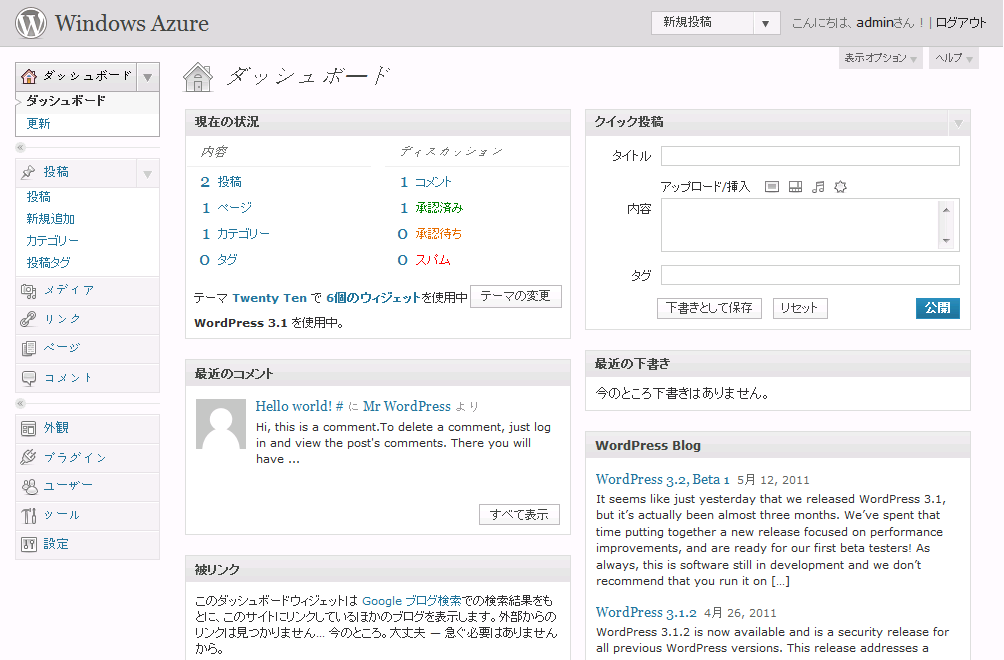Open 更新 under dashboard menu

click(x=38, y=124)
